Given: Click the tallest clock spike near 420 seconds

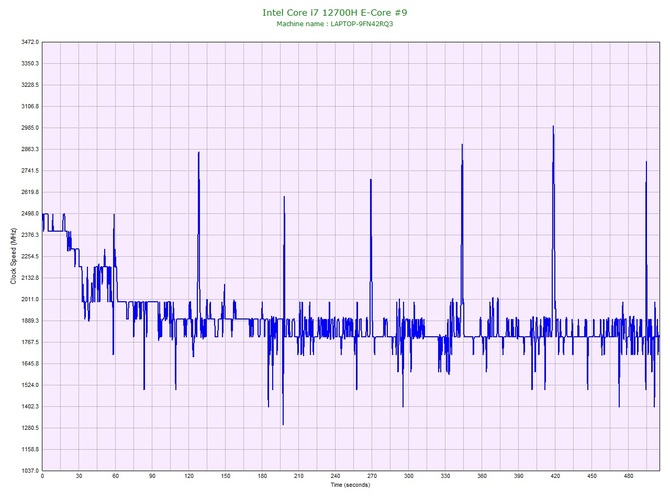Looking at the screenshot, I should pos(553,126).
